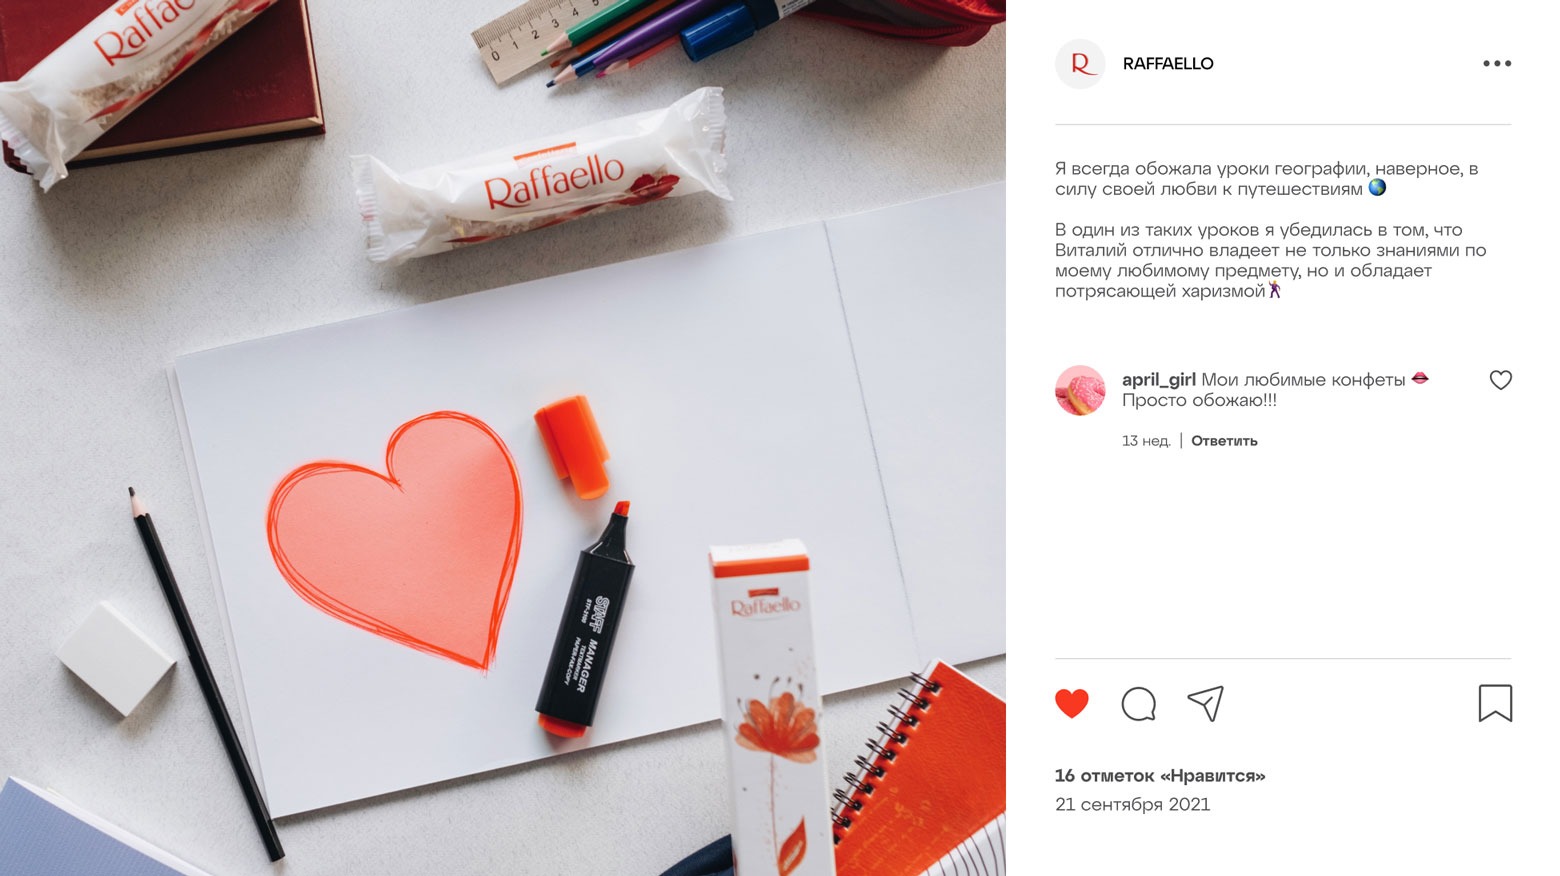Click the globe emoji in caption
Image resolution: width=1560 pixels, height=876 pixels.
[x=1377, y=188]
